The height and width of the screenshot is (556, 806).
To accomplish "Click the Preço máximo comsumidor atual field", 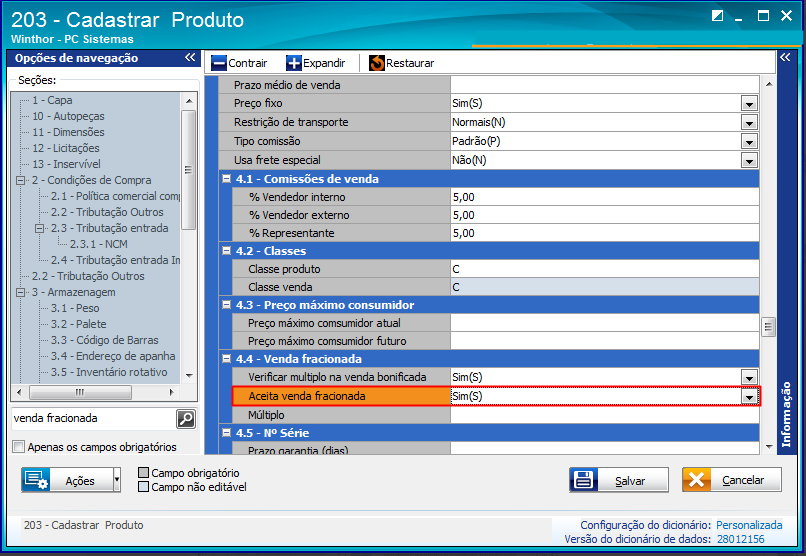I will point(605,323).
